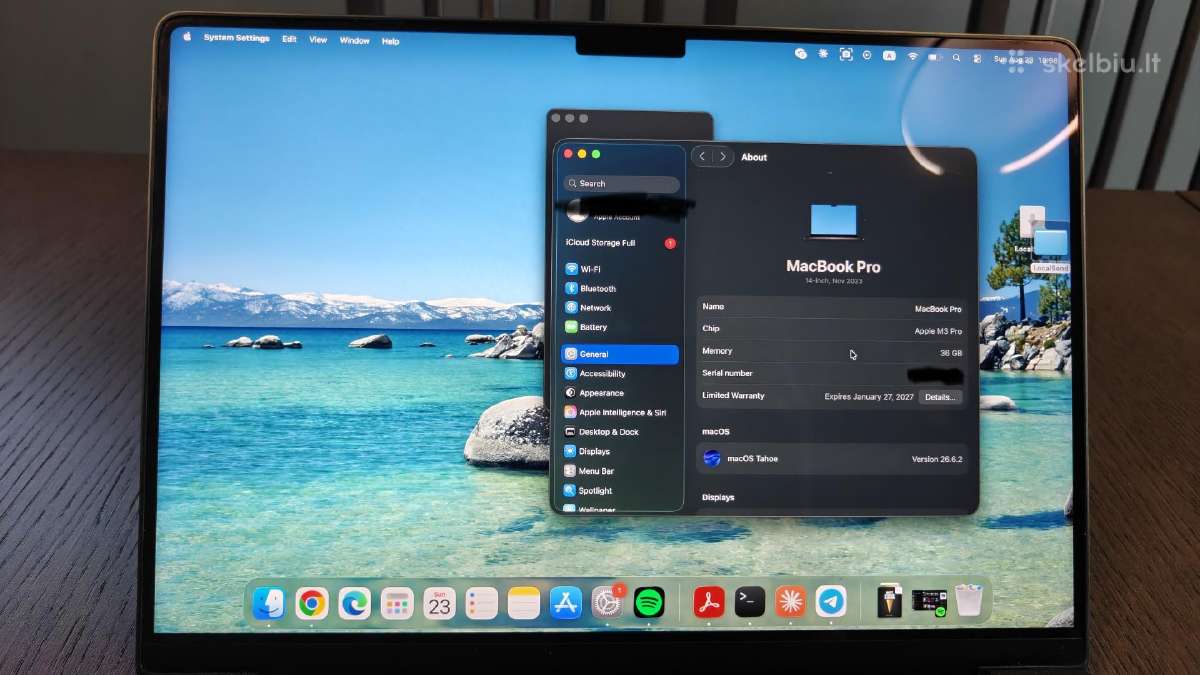Click date and time in menu bar
Image resolution: width=1200 pixels, height=675 pixels.
tap(1026, 59)
